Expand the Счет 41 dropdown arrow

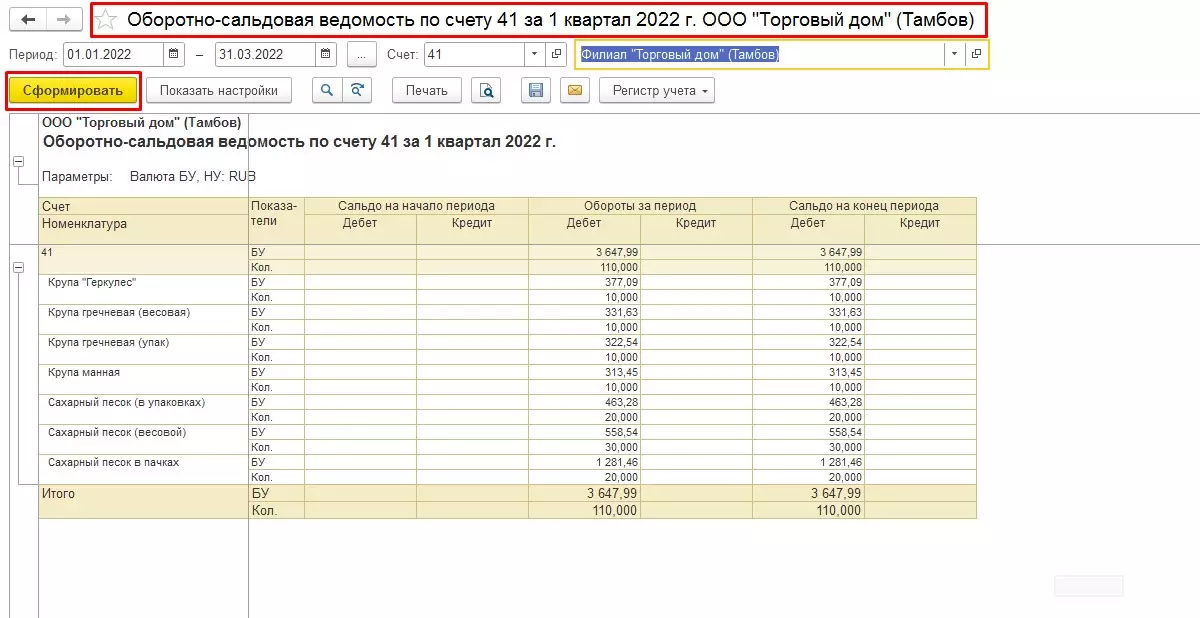pos(534,54)
